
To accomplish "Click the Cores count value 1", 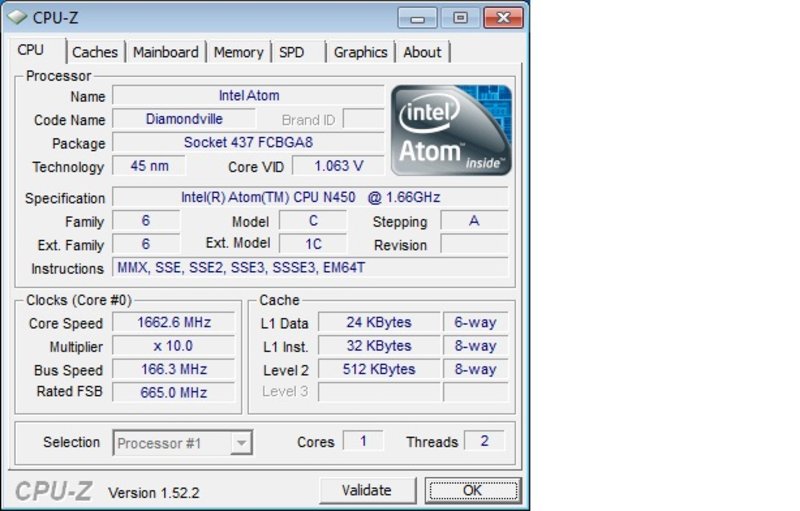I will pos(363,441).
